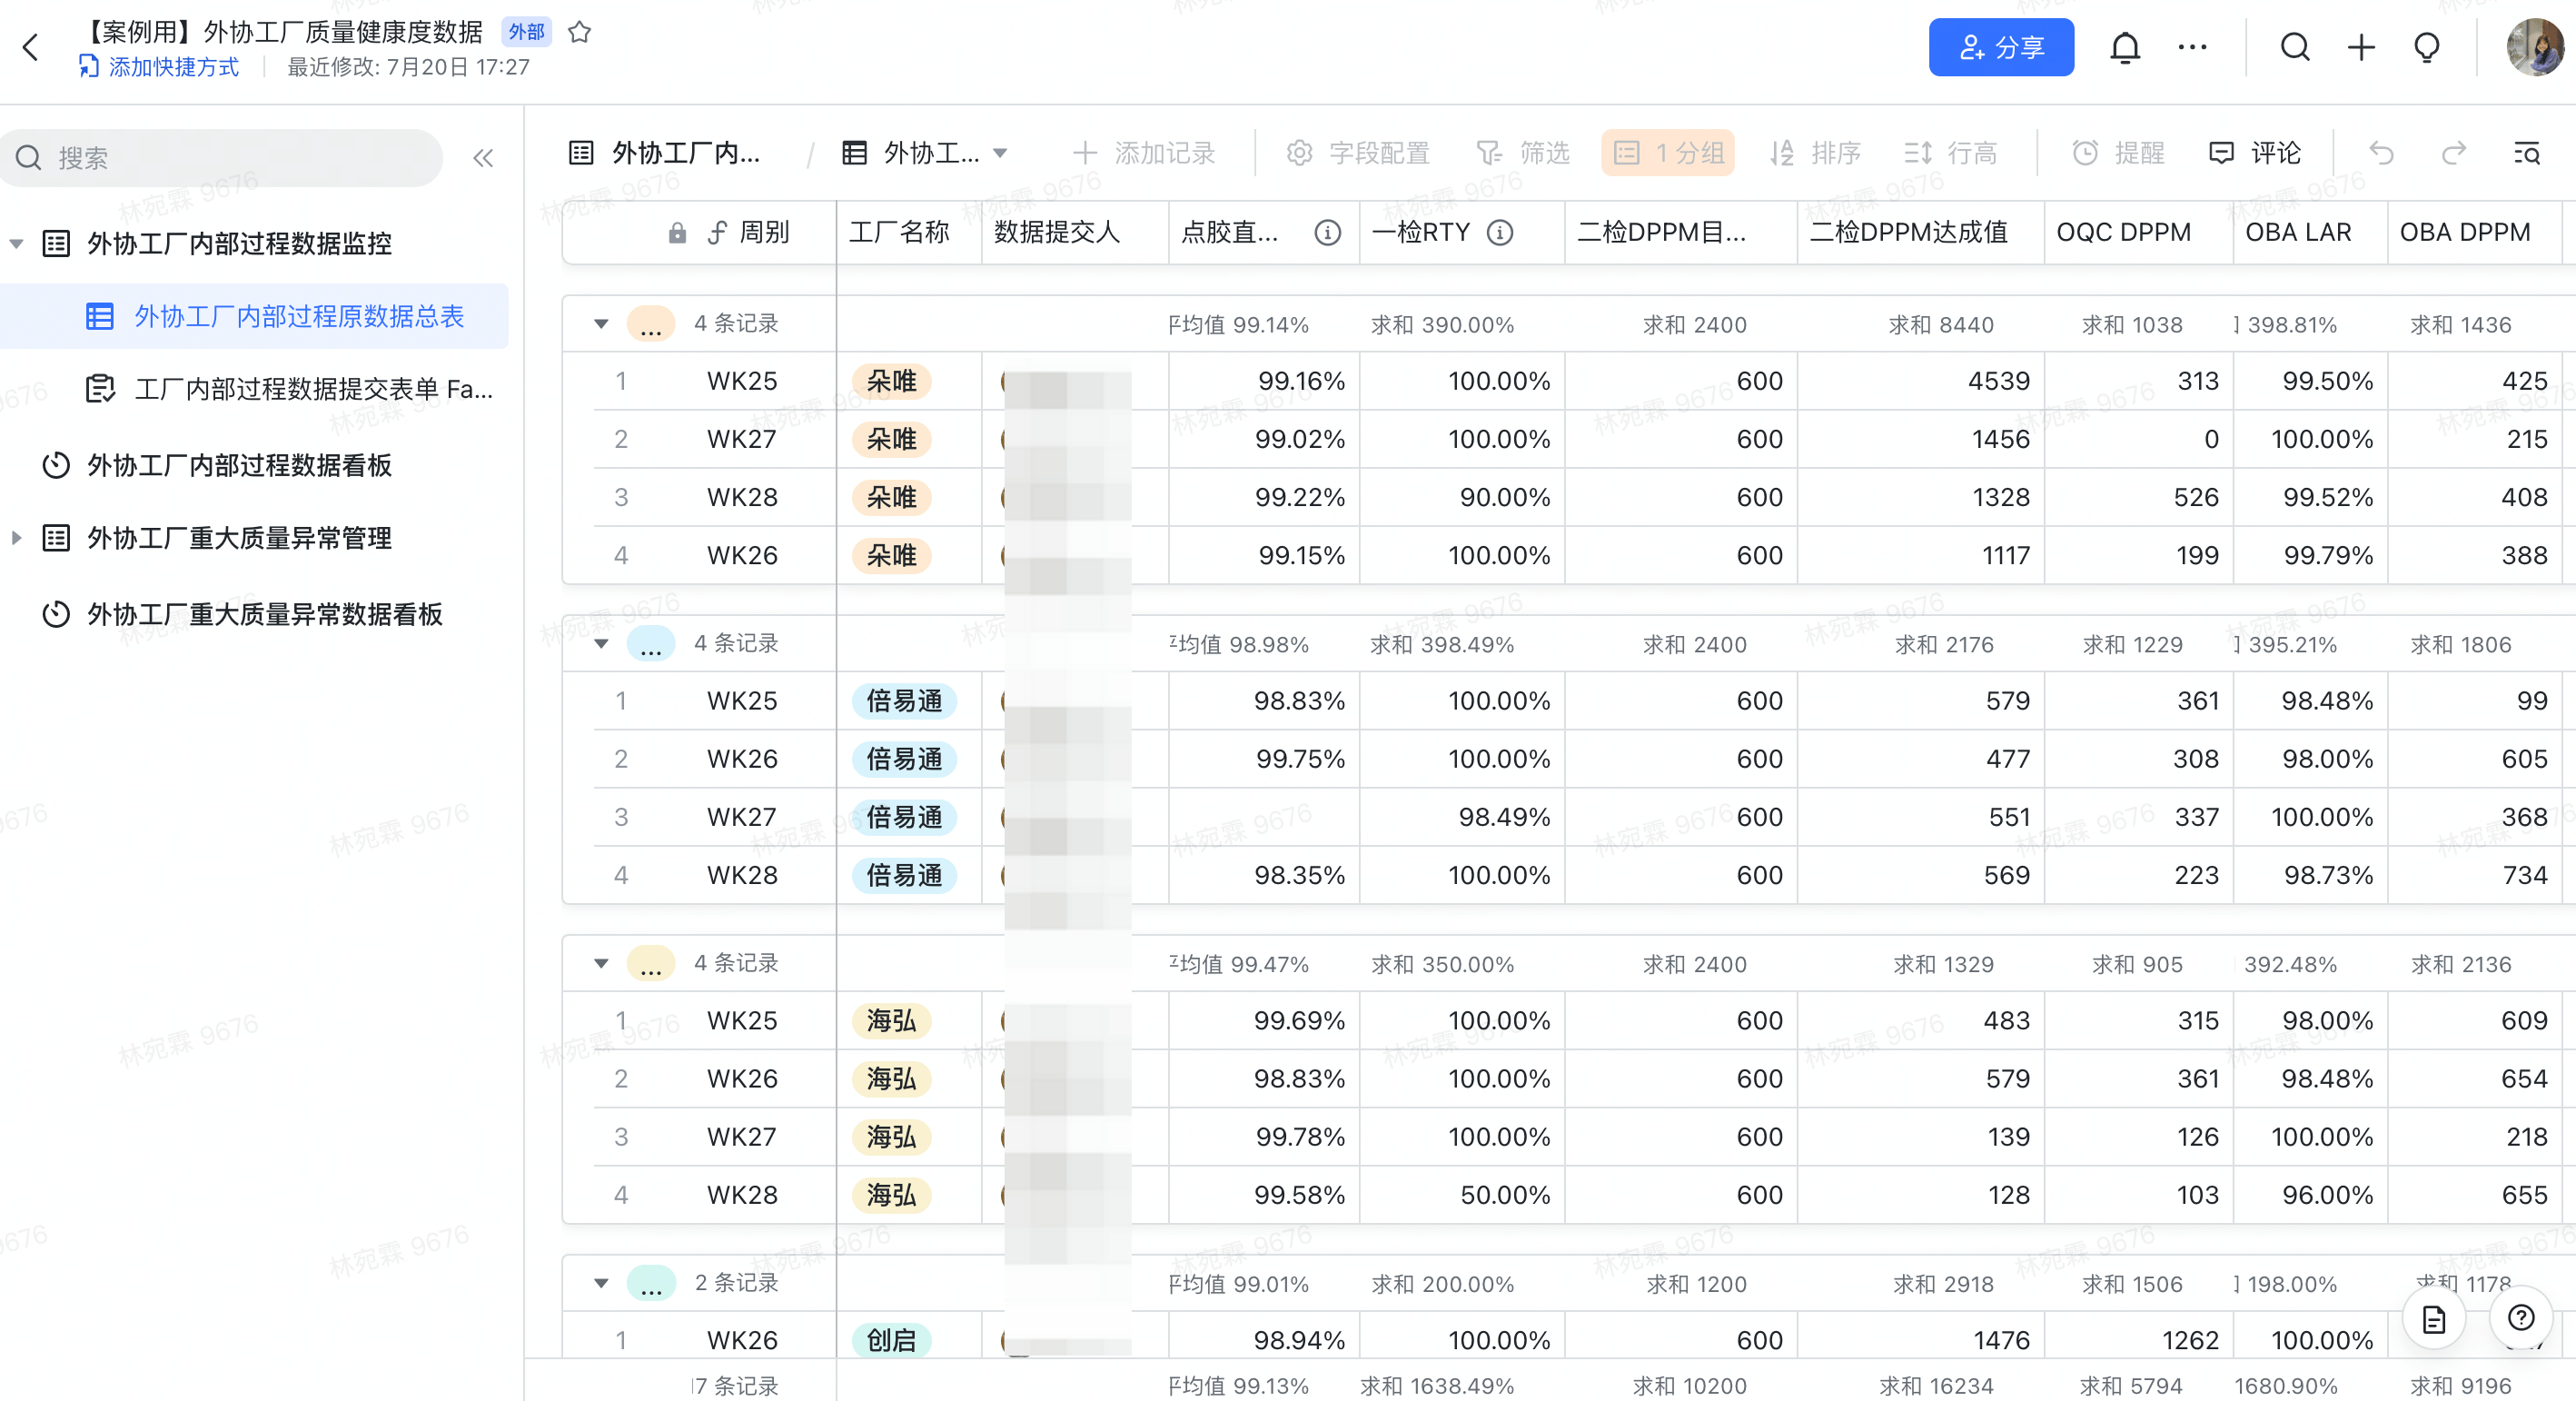Open the 外协工... view dropdown
The height and width of the screenshot is (1401, 2576).
click(925, 153)
